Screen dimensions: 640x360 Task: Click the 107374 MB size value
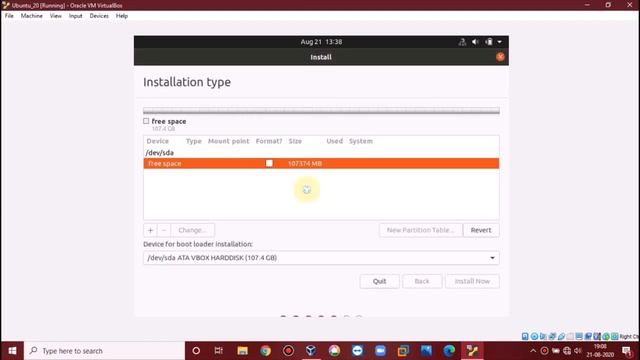pyautogui.click(x=305, y=163)
